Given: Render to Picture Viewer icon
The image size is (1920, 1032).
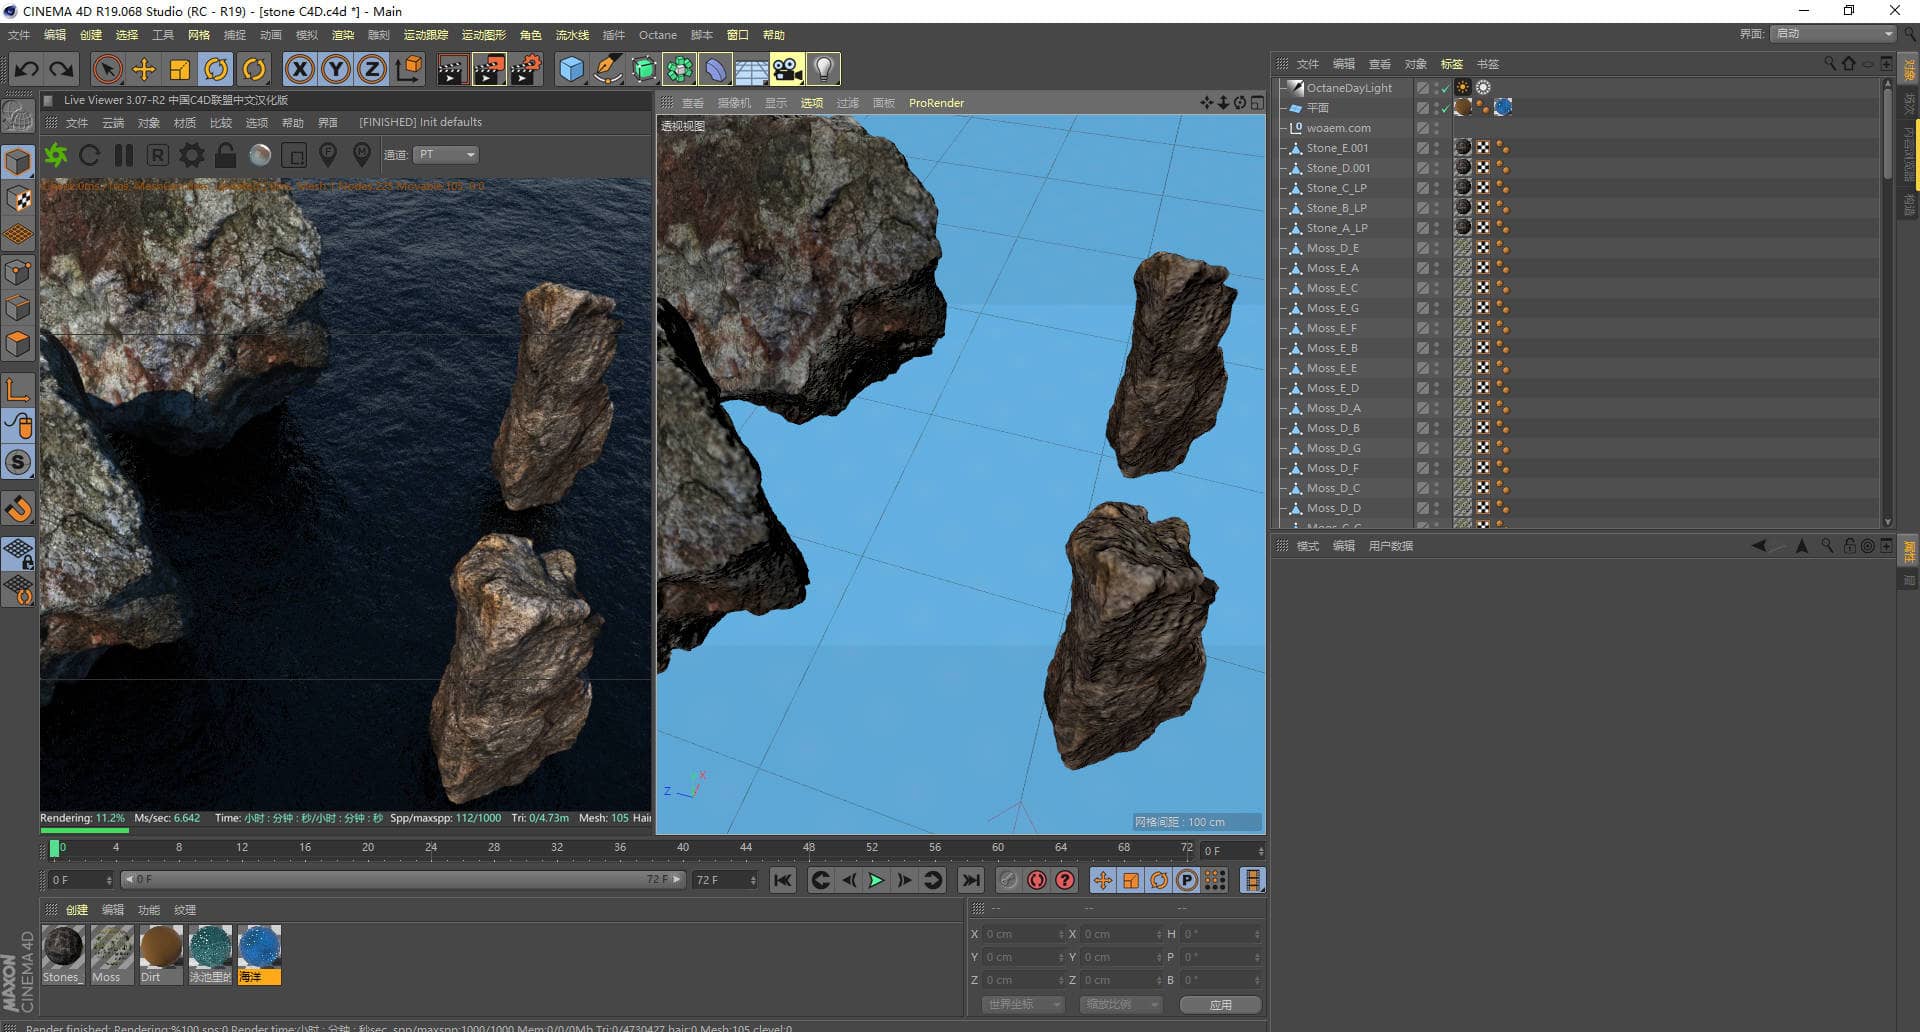Looking at the screenshot, I should pos(489,69).
